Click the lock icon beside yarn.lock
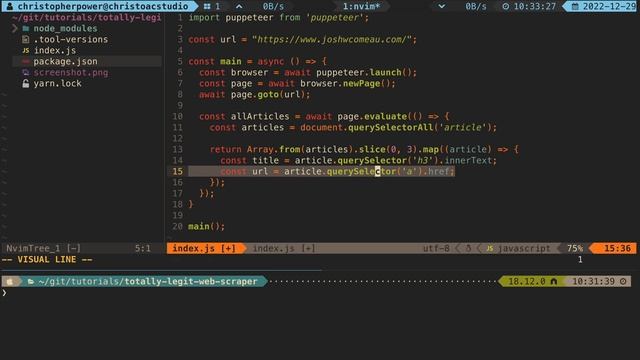 26,84
